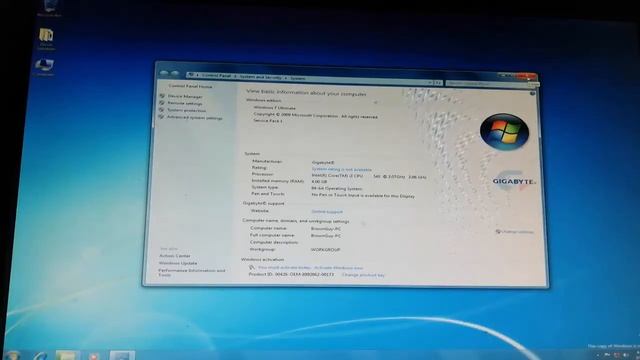Click 'Activate Windows now' link
The height and width of the screenshot is (360, 640).
click(338, 268)
